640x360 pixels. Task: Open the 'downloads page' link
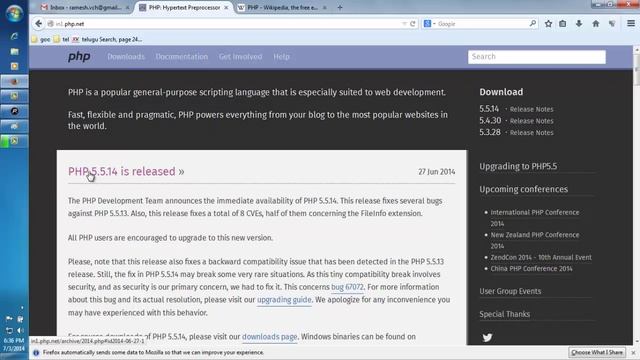click(269, 337)
